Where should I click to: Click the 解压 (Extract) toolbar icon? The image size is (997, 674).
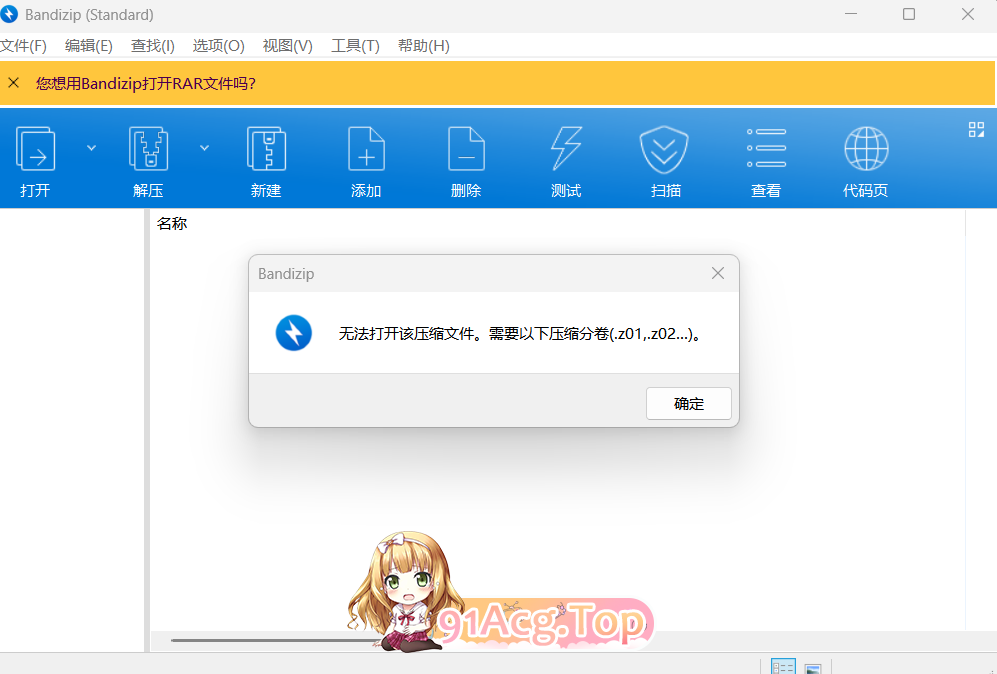click(148, 150)
